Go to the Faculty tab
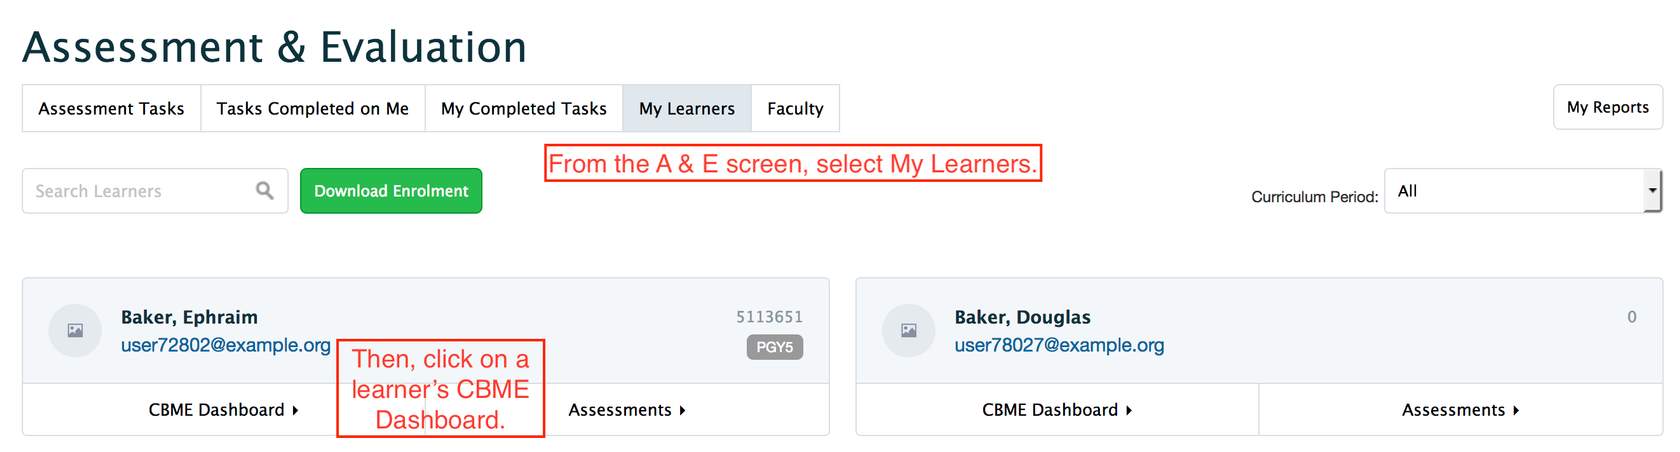Viewport: 1680px width, 452px height. (795, 108)
